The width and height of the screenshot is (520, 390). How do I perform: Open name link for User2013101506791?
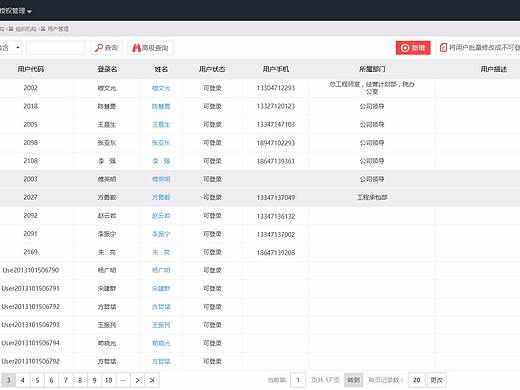[161, 288]
